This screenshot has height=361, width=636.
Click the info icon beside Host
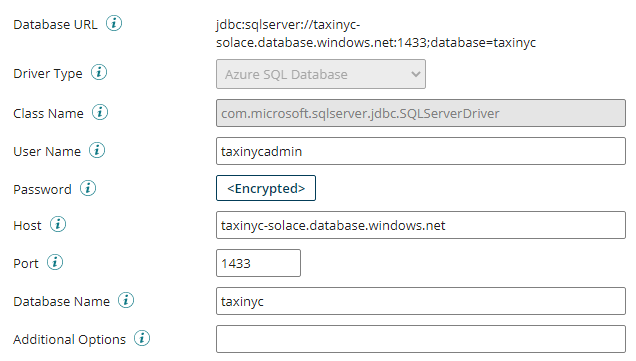coord(58,224)
